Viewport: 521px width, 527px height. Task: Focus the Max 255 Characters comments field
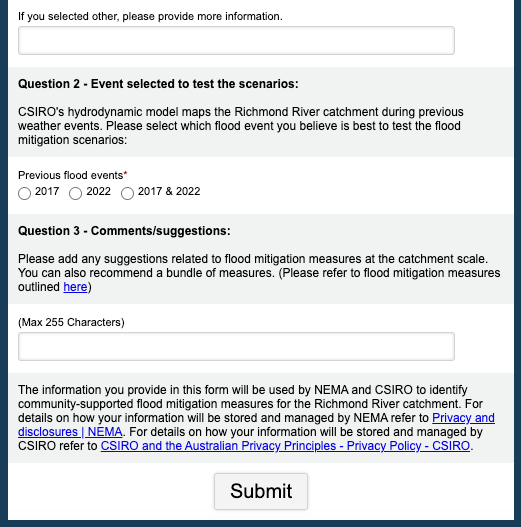(236, 347)
